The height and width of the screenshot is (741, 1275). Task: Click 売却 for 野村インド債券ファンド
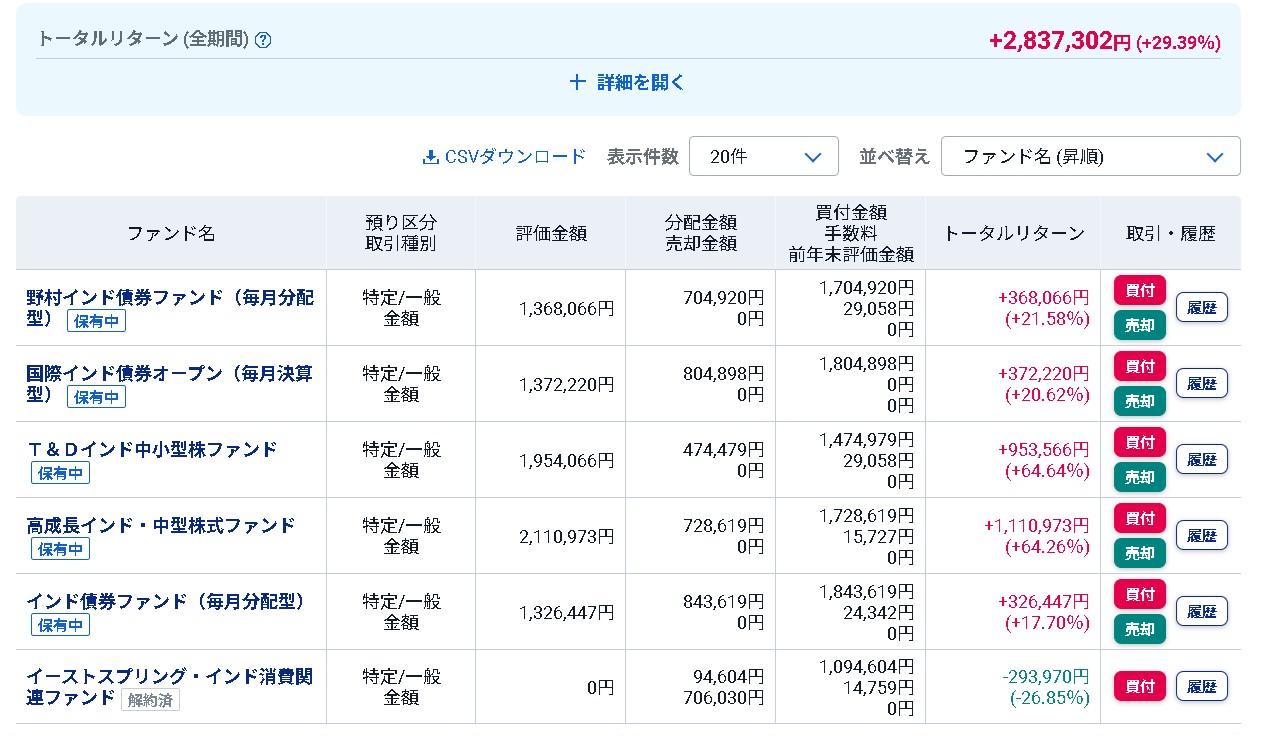click(1139, 325)
